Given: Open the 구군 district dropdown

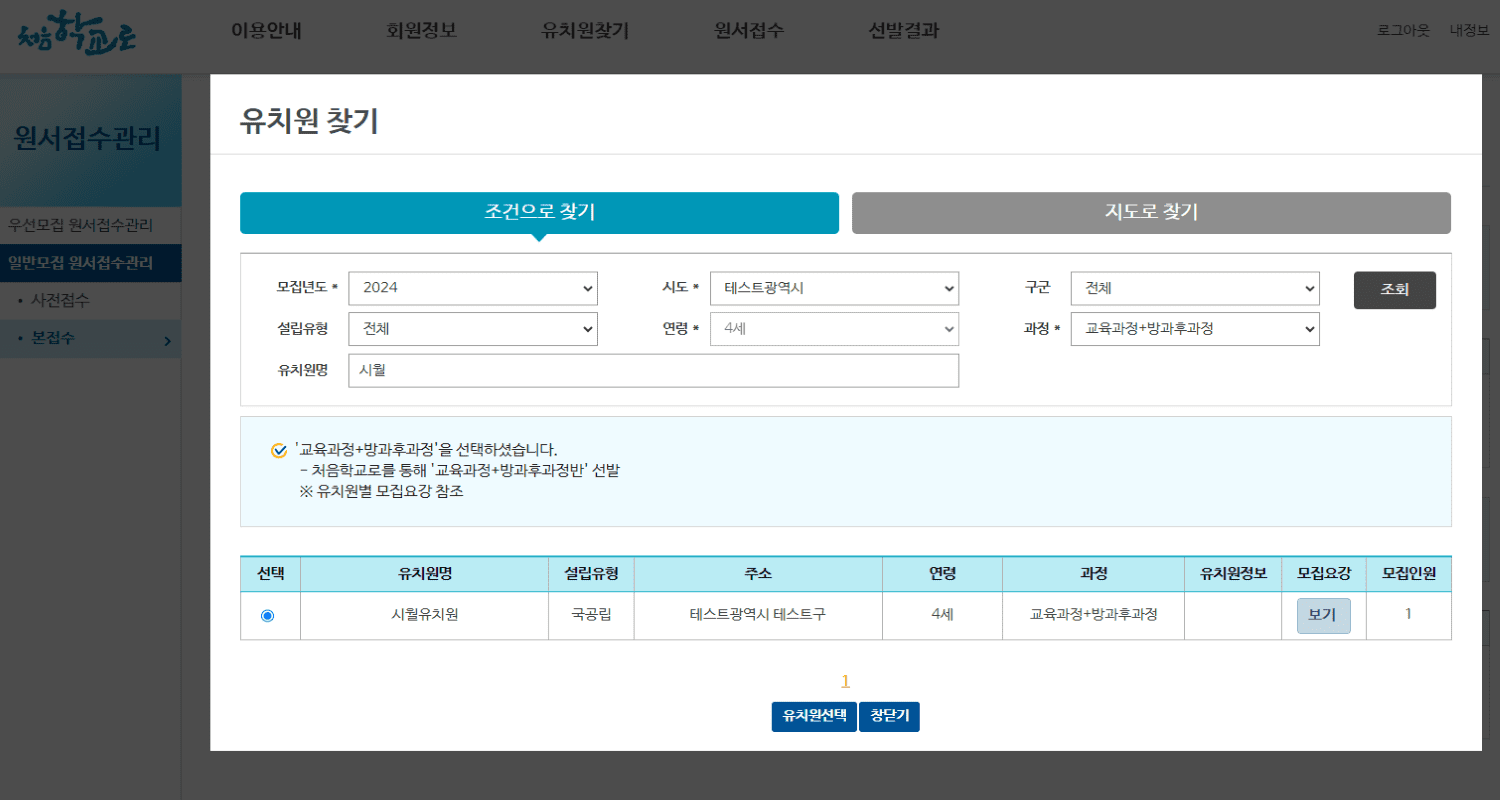Looking at the screenshot, I should 1194,288.
